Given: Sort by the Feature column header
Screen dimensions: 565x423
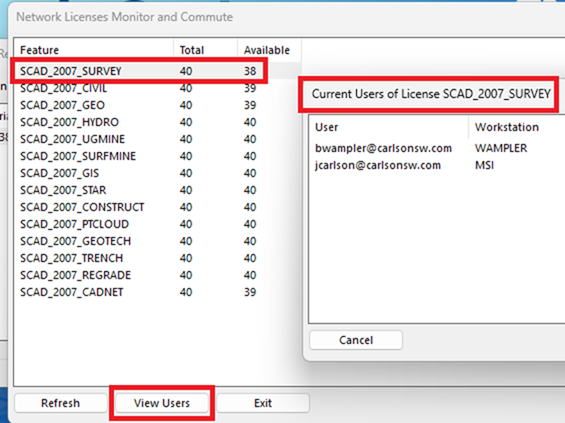Looking at the screenshot, I should click(94, 50).
